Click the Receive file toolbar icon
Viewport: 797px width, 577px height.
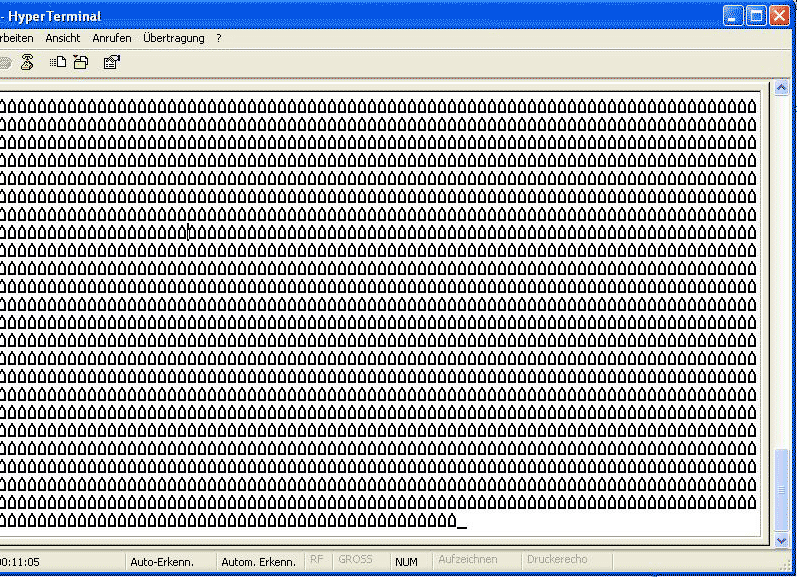coord(81,62)
